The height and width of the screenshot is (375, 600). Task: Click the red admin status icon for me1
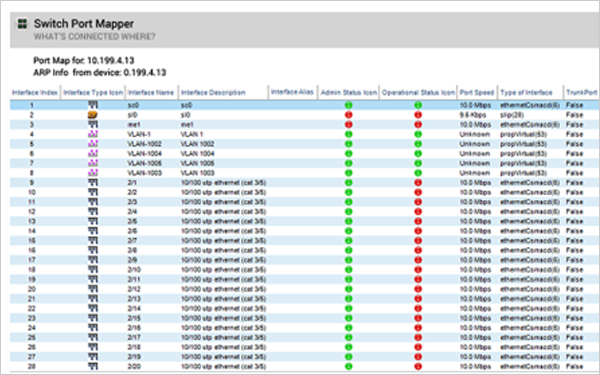coord(348,124)
